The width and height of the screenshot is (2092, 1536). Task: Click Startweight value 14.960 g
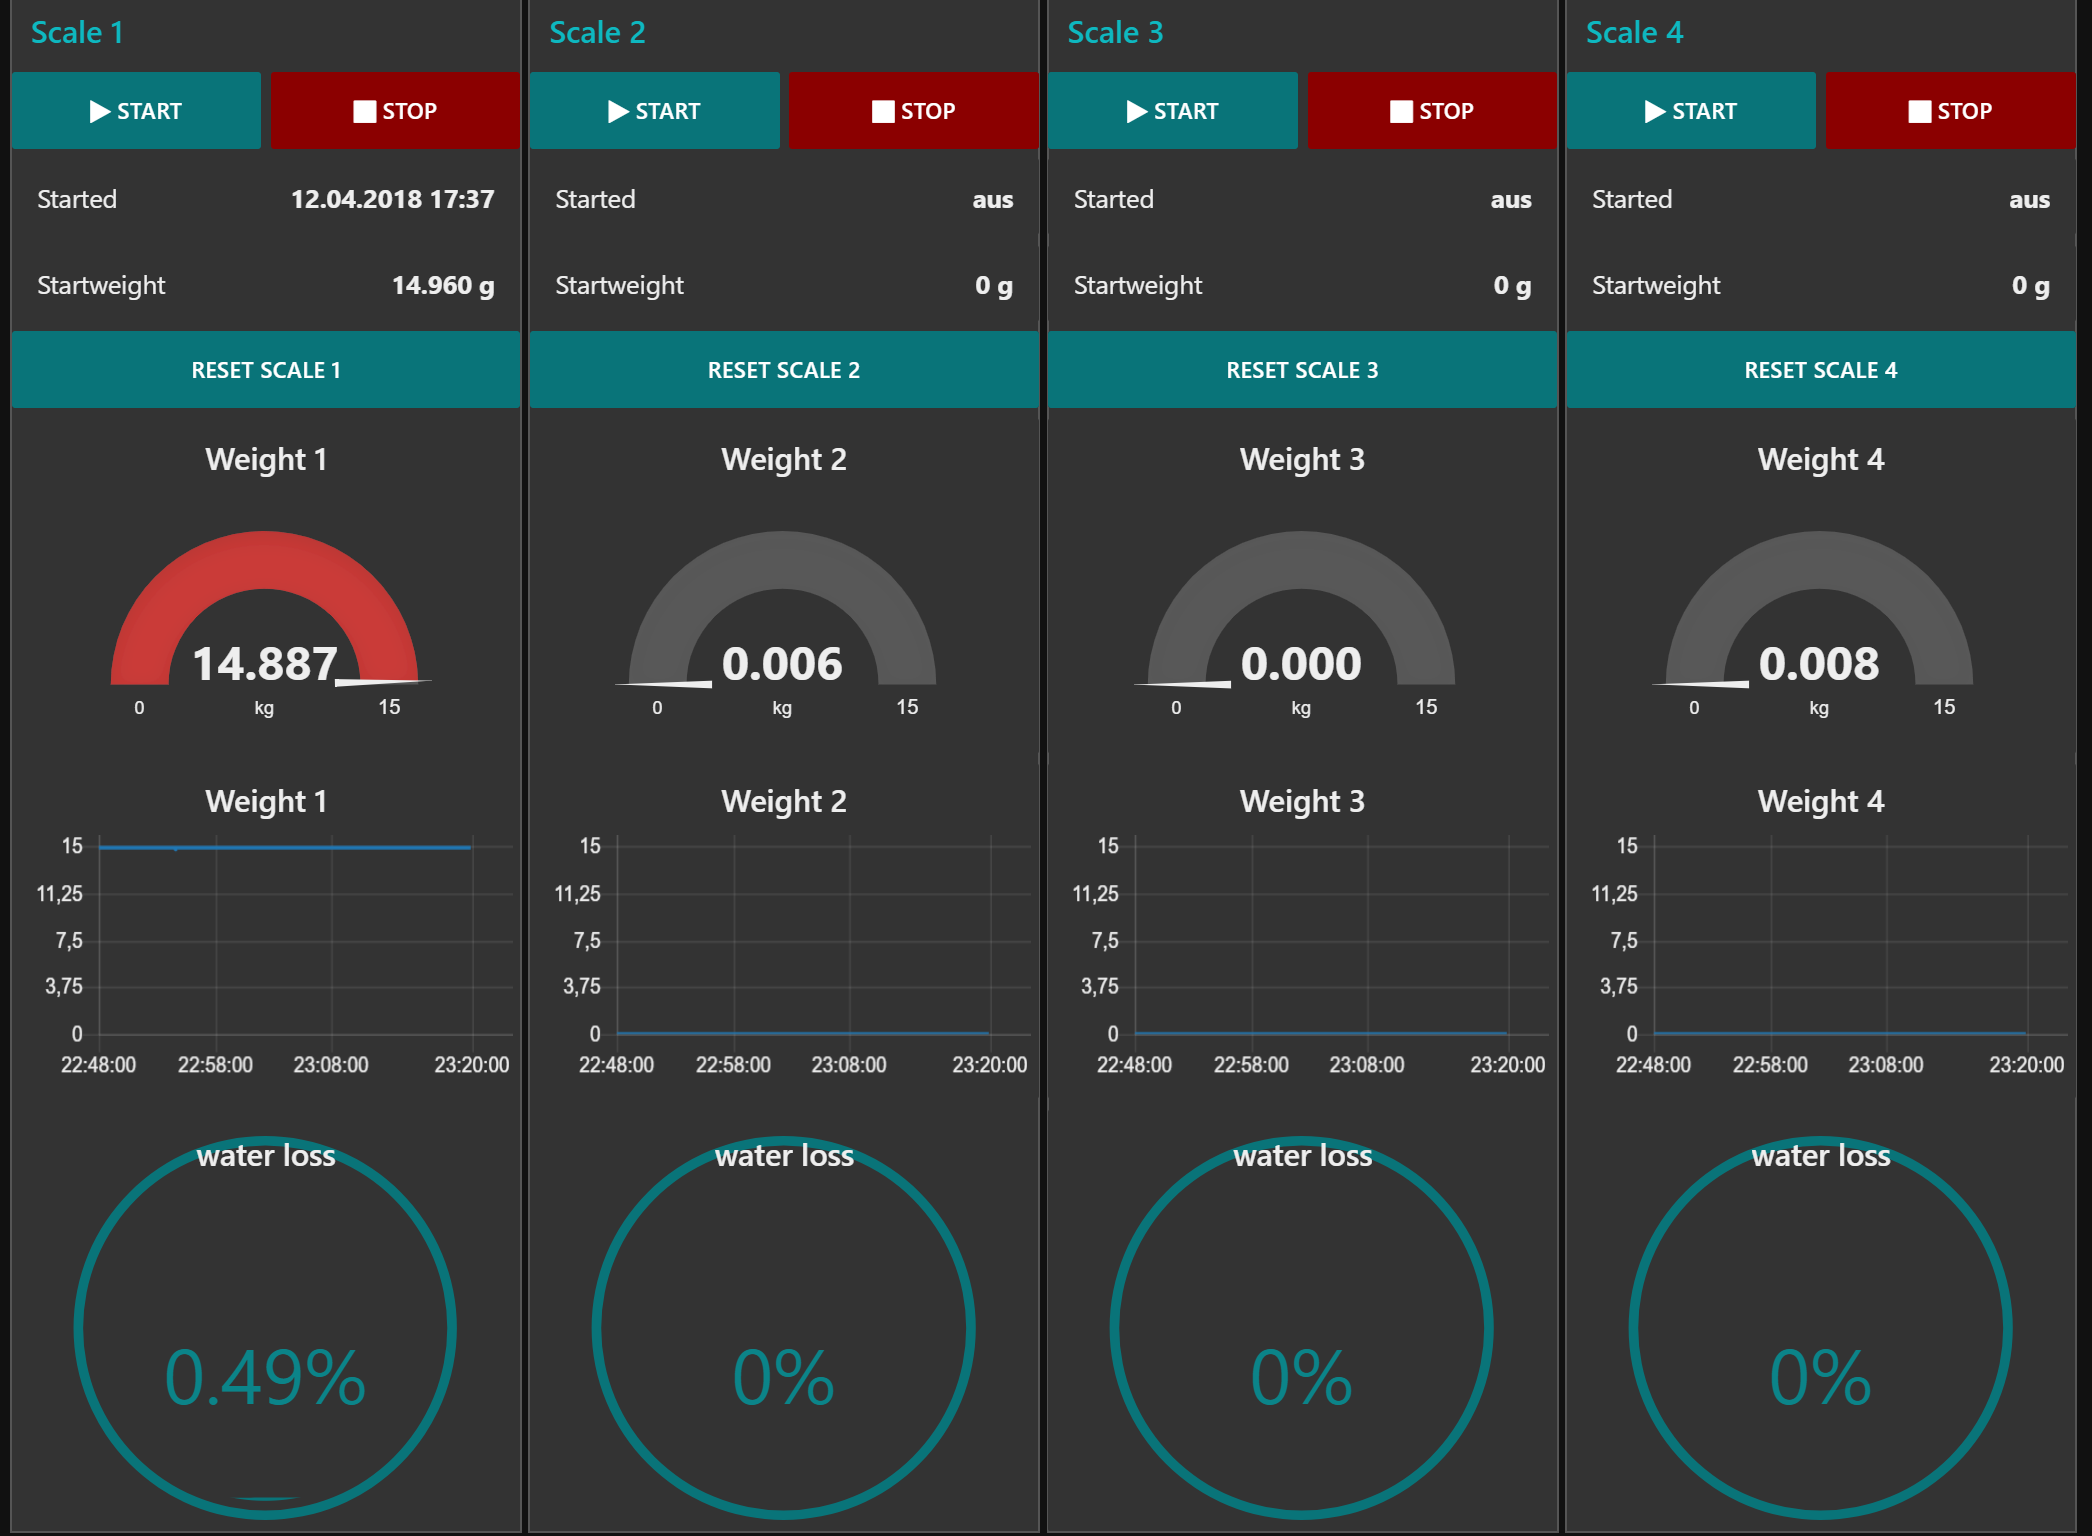(x=443, y=286)
